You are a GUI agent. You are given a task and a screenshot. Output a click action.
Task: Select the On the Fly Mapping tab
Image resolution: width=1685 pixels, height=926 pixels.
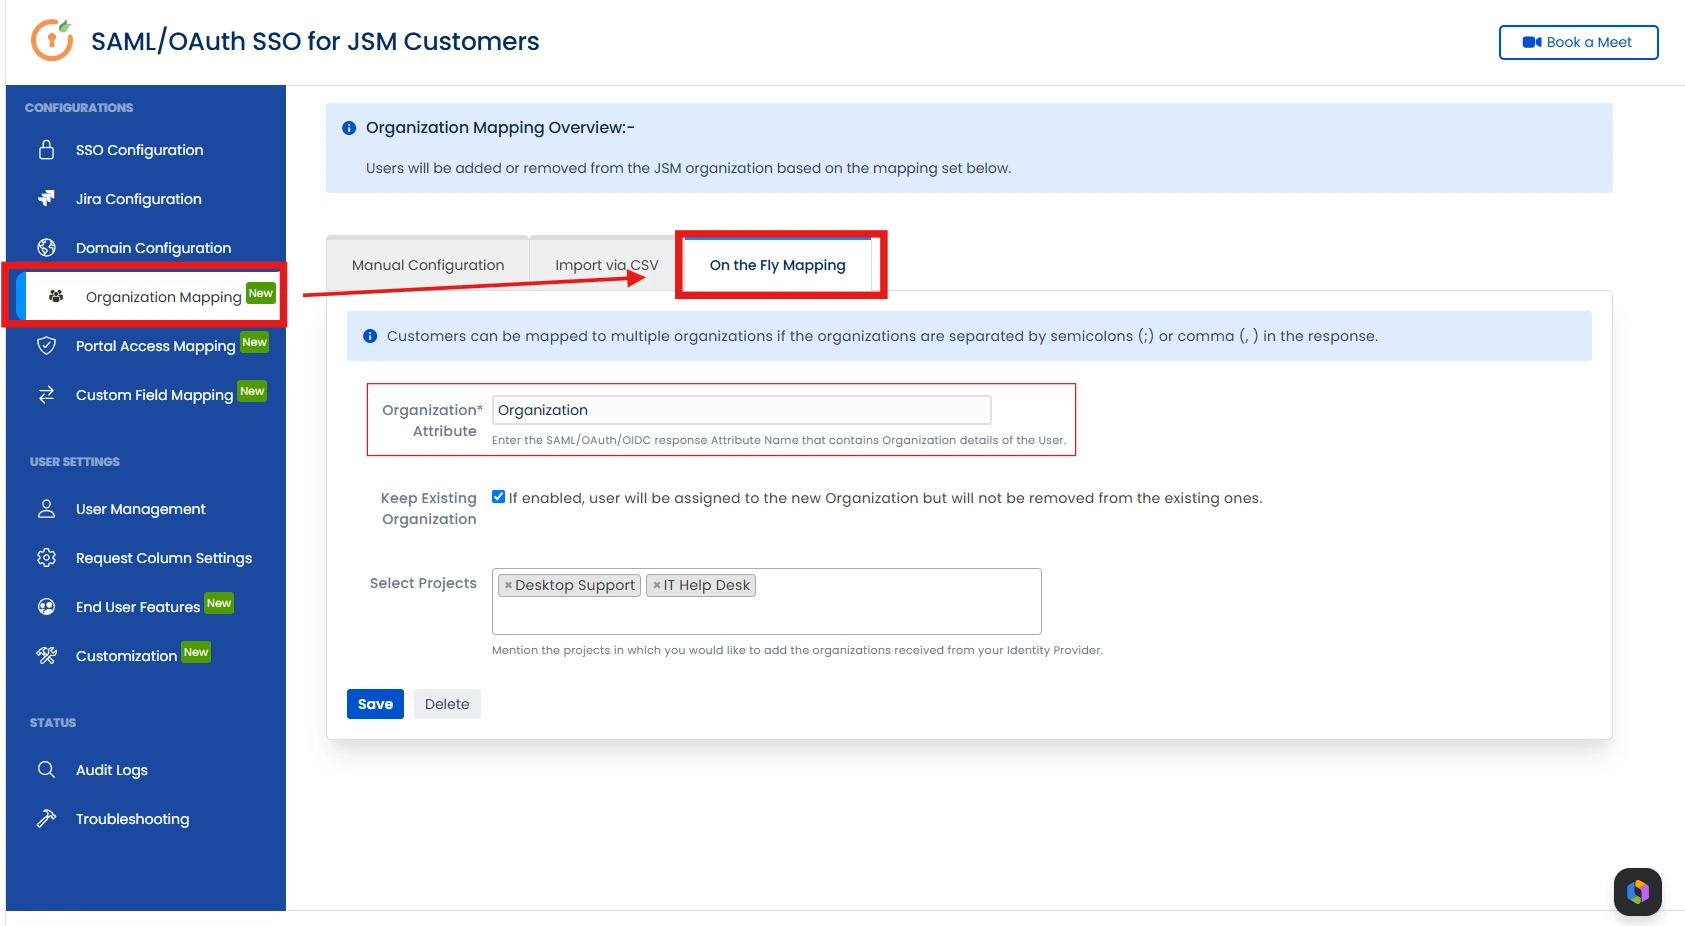click(x=777, y=265)
